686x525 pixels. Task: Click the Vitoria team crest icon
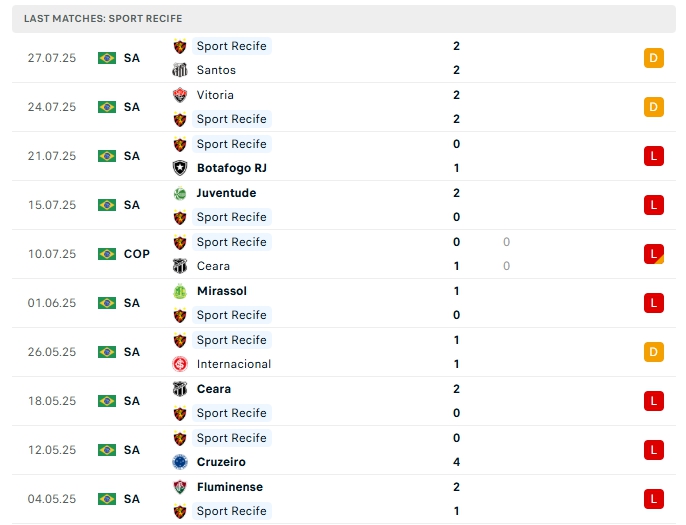180,95
